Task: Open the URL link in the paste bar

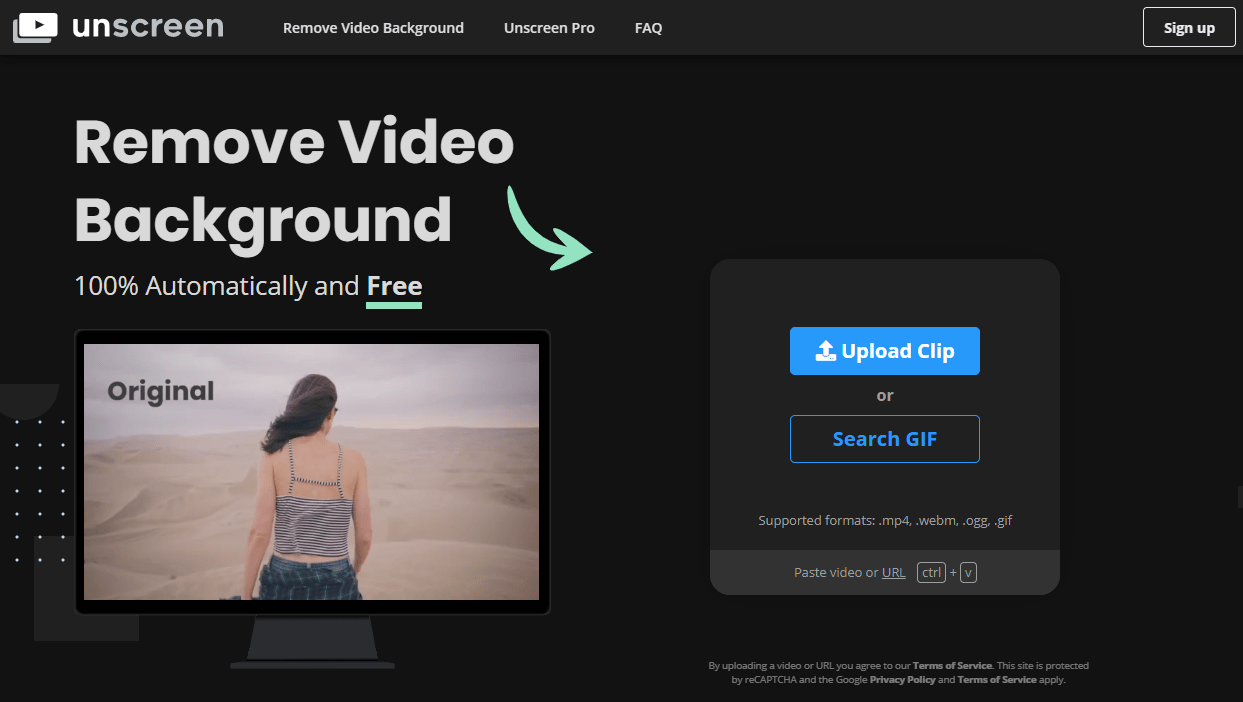Action: pyautogui.click(x=894, y=573)
